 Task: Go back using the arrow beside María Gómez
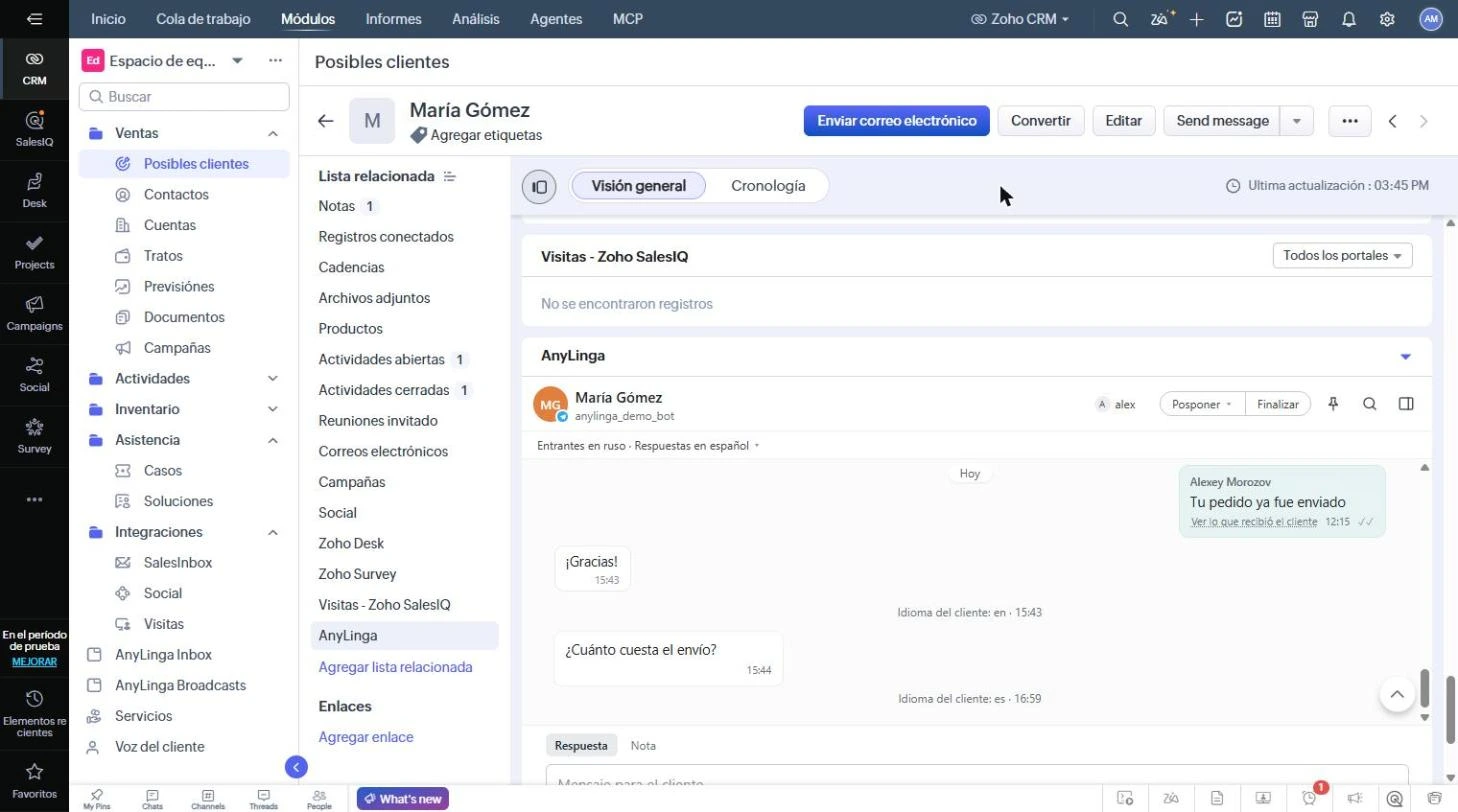click(325, 121)
